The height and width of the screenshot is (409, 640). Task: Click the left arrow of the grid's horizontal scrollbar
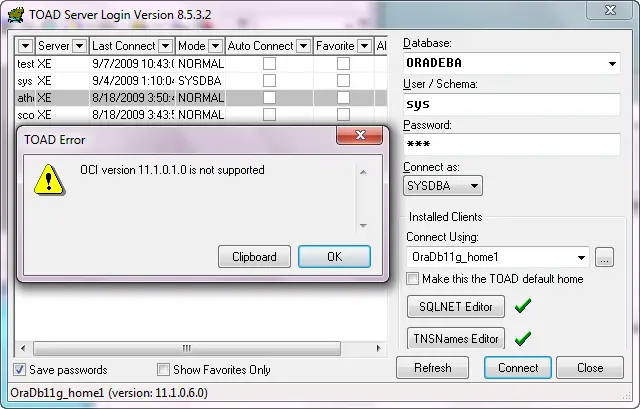pyautogui.click(x=23, y=348)
